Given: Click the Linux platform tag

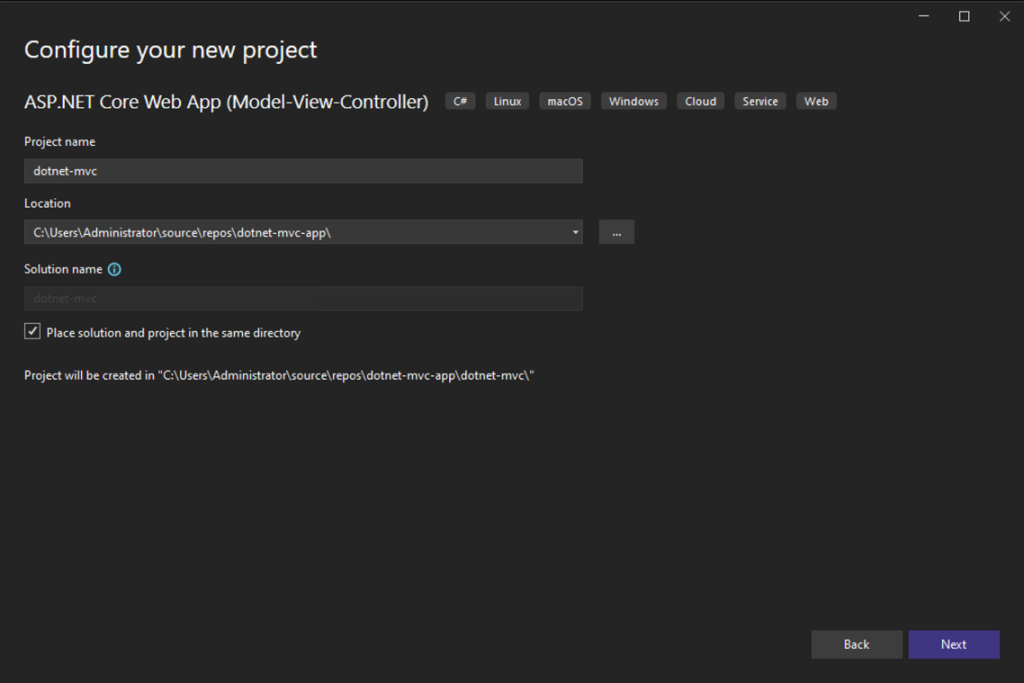Looking at the screenshot, I should [x=506, y=100].
